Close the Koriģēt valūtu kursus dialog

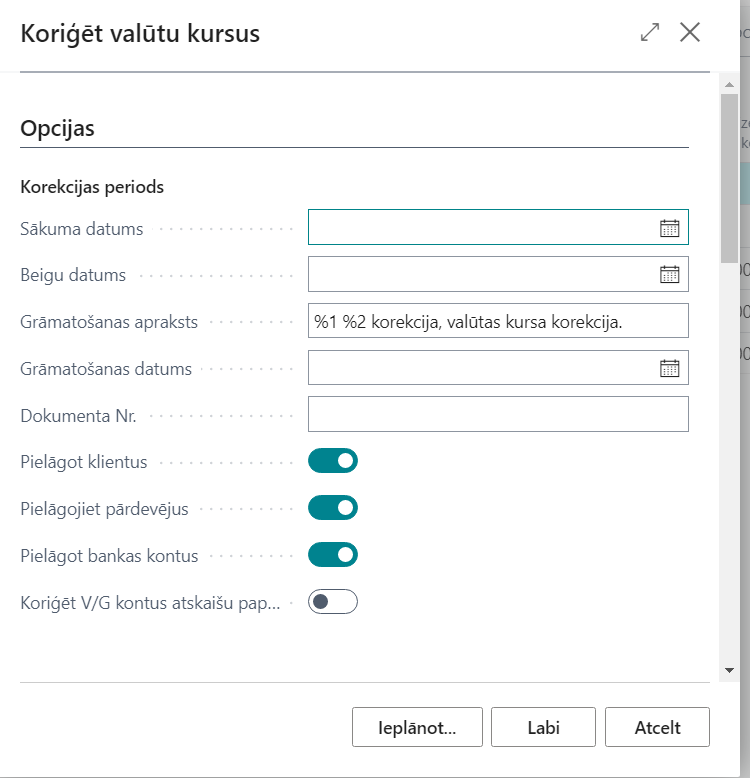click(690, 33)
